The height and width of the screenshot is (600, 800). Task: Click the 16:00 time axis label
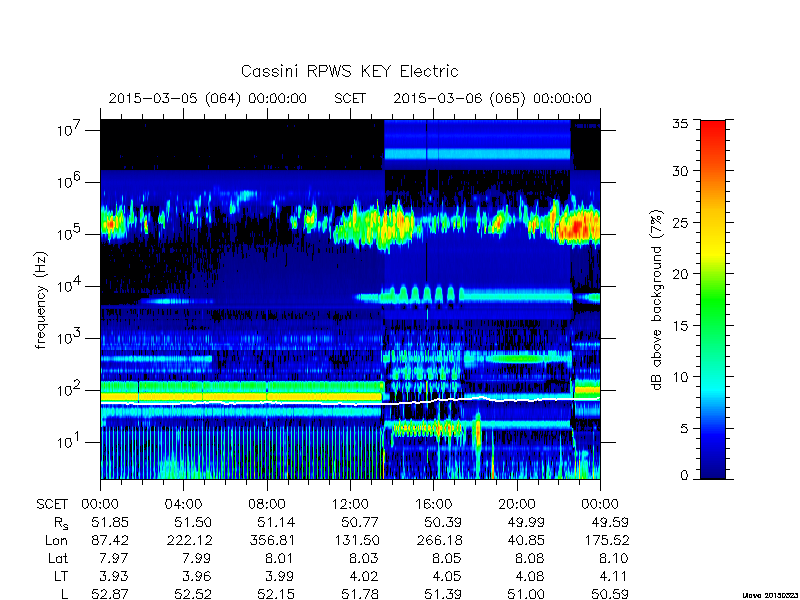point(433,504)
